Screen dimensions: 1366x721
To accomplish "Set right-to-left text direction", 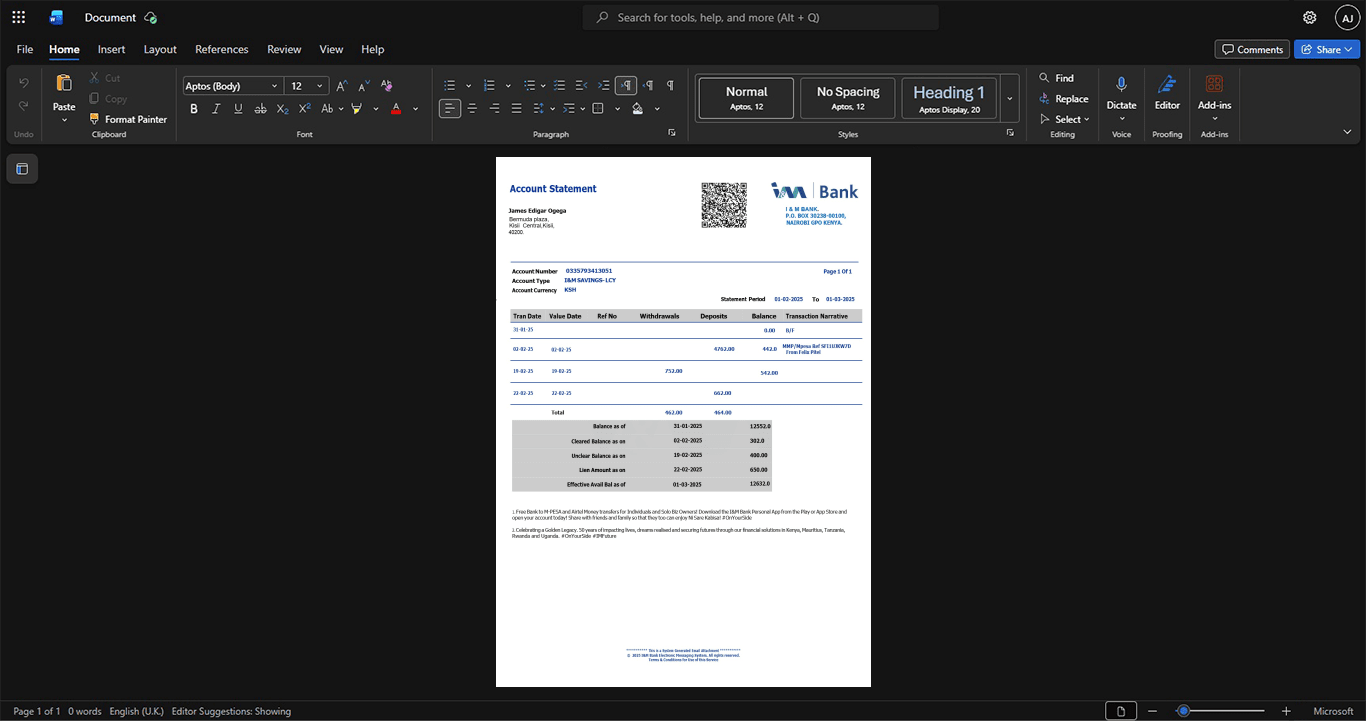I will [648, 86].
